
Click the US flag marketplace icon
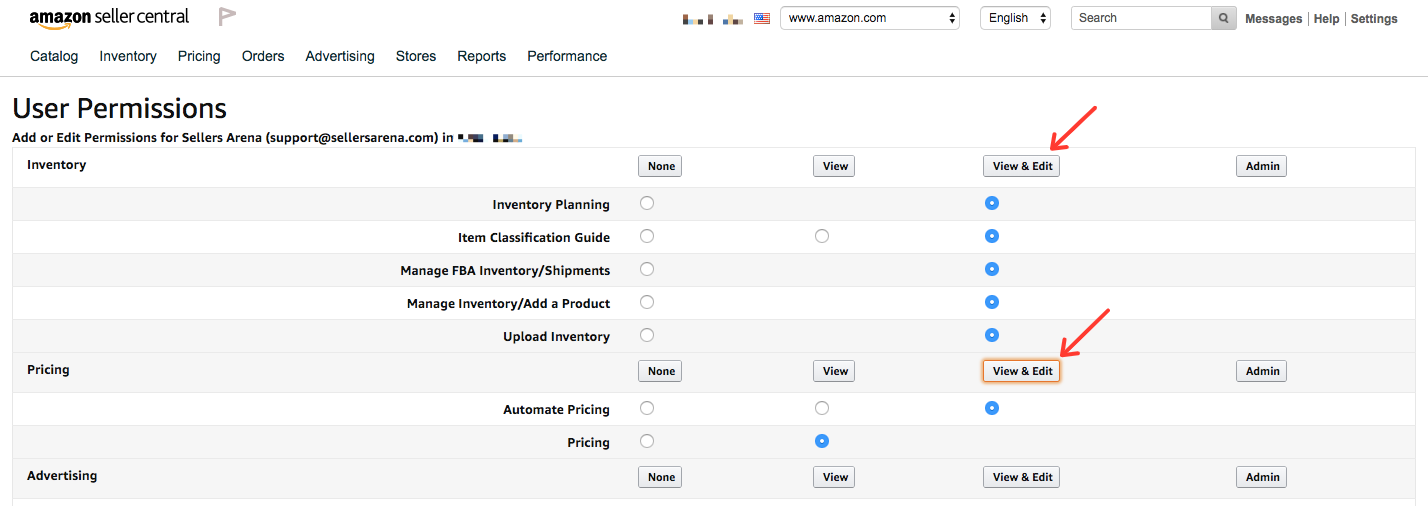coord(762,18)
